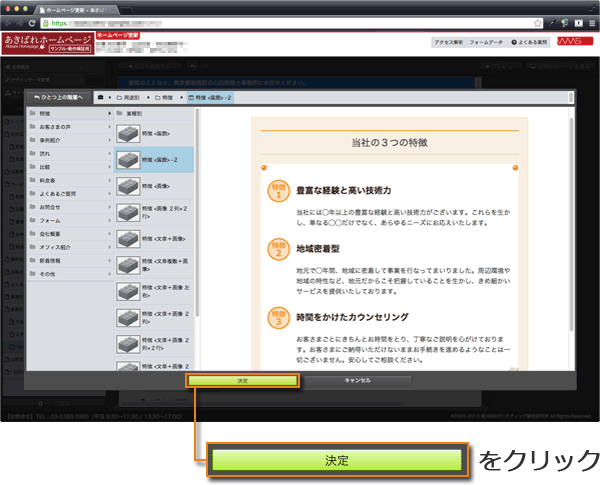Click the 用途別 breadcrumb folder
600x485 pixels.
[x=129, y=98]
